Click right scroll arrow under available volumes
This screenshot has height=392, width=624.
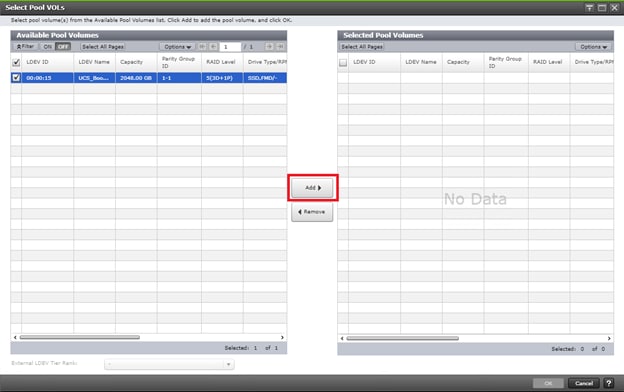click(282, 337)
